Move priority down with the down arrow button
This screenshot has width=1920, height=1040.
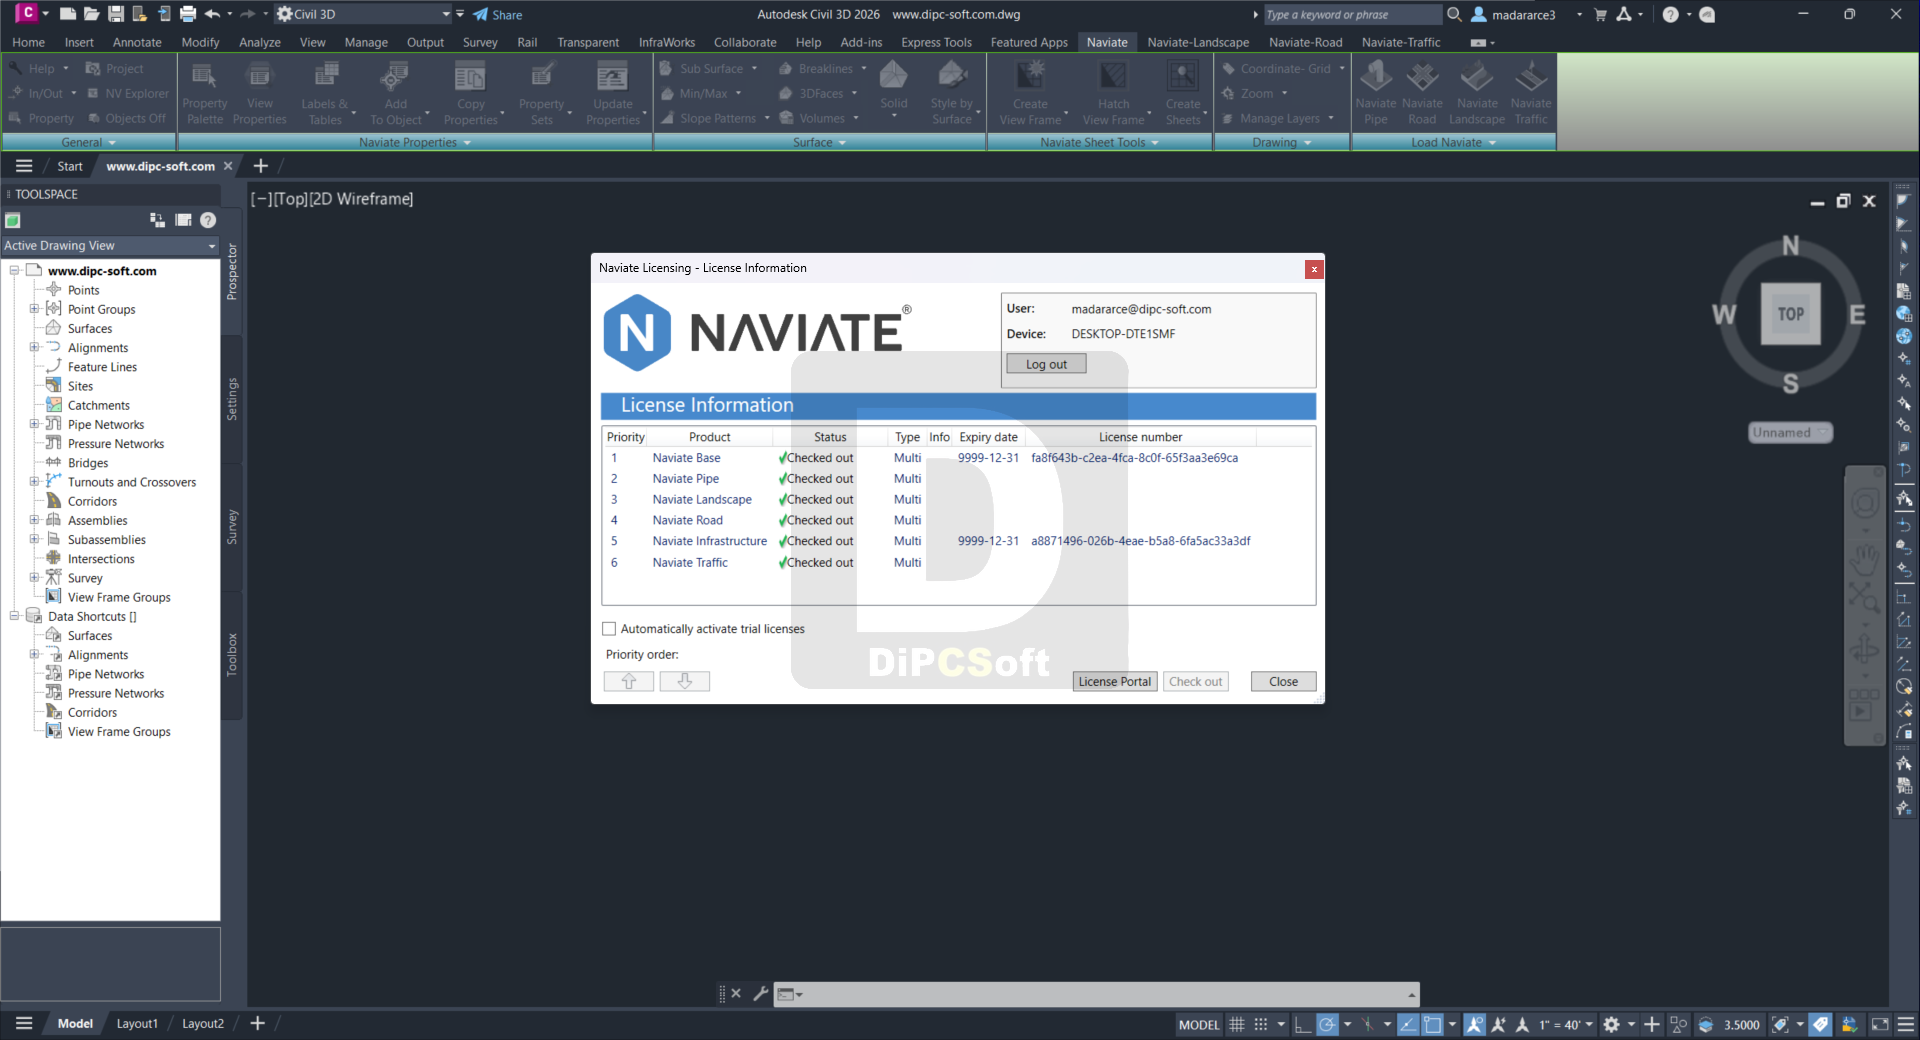[x=685, y=681]
